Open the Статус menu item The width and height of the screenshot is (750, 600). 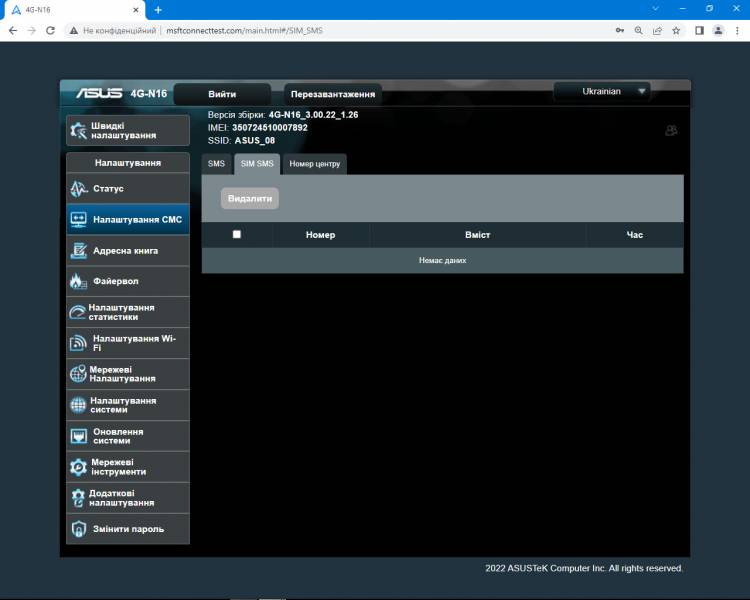pos(128,189)
